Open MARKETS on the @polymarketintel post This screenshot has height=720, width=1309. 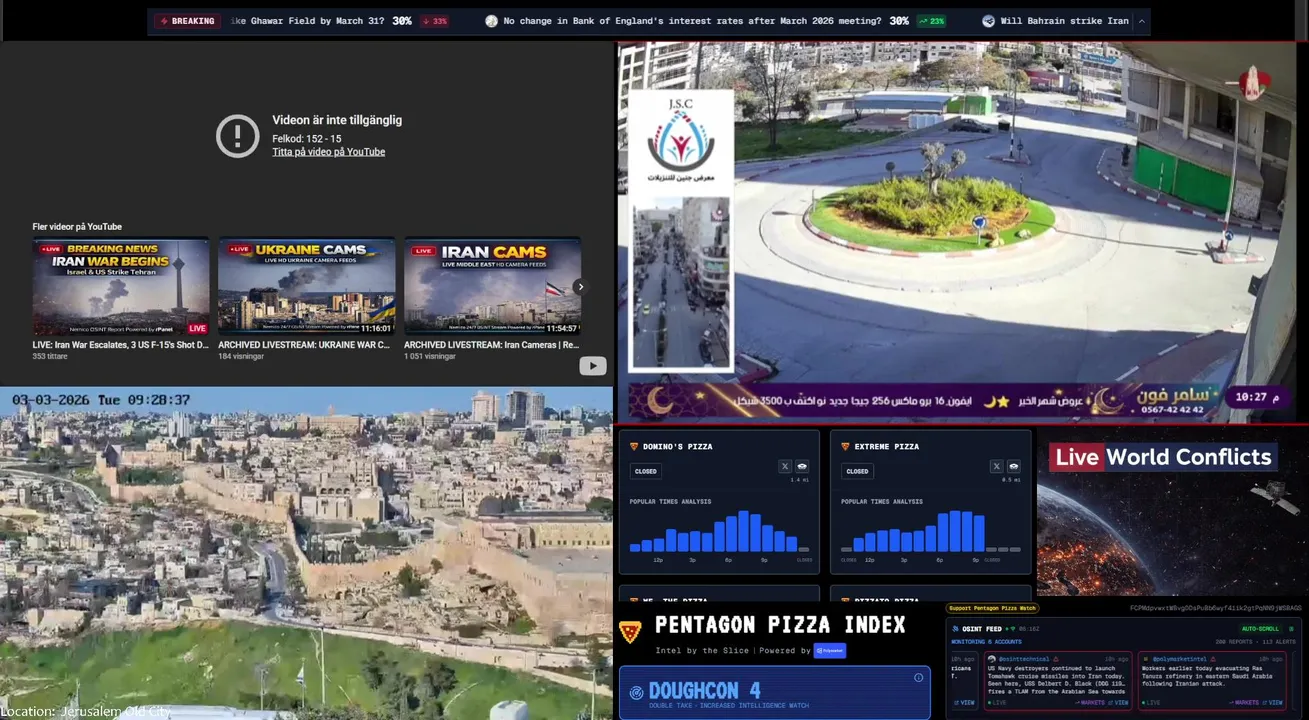click(x=1244, y=703)
